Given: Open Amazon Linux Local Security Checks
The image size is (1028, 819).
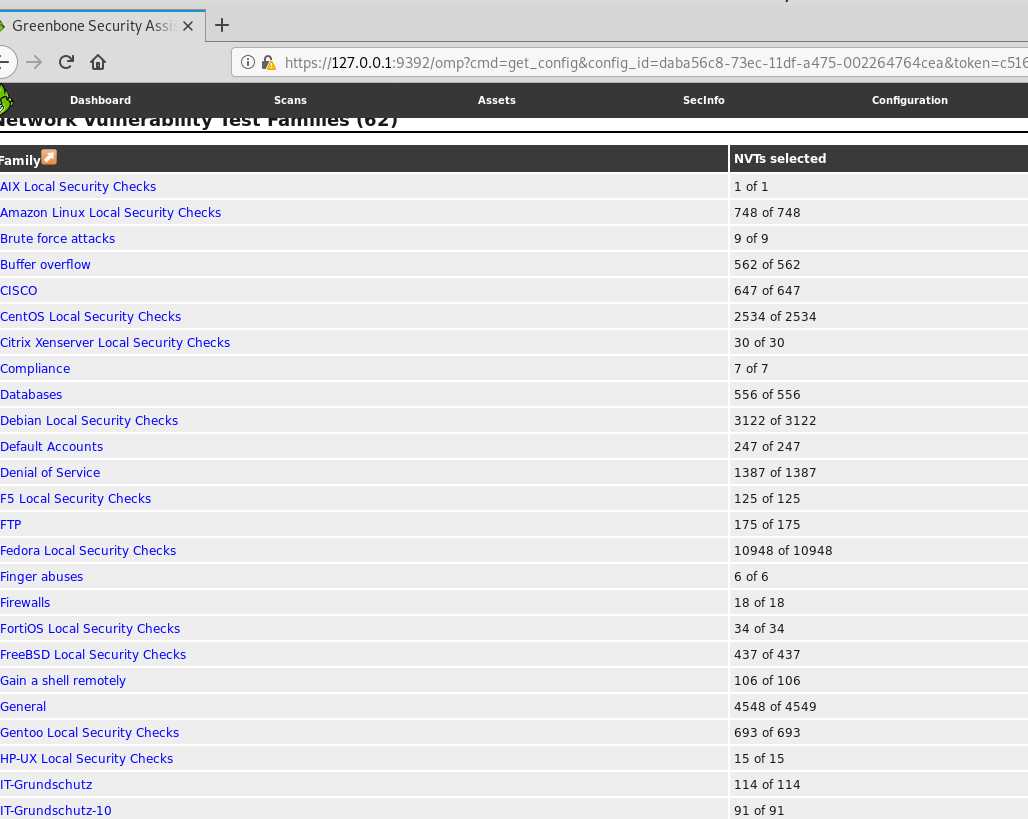Looking at the screenshot, I should 110,212.
